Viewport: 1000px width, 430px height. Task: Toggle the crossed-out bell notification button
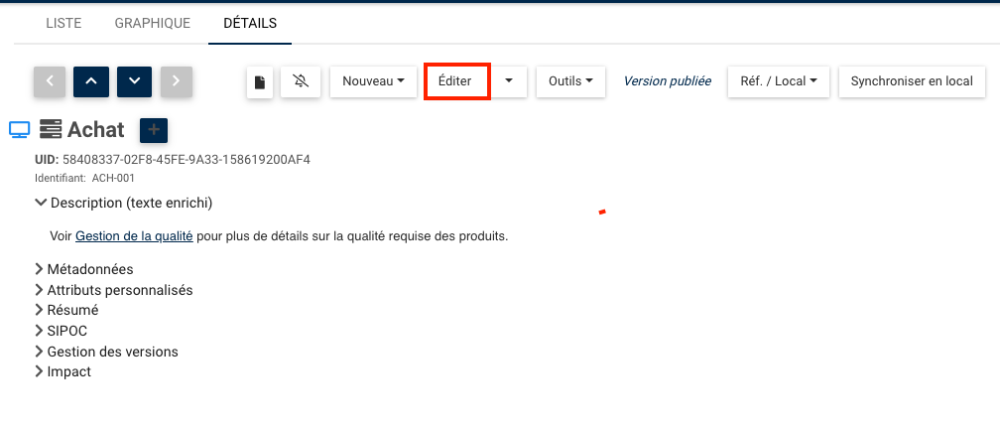(300, 82)
